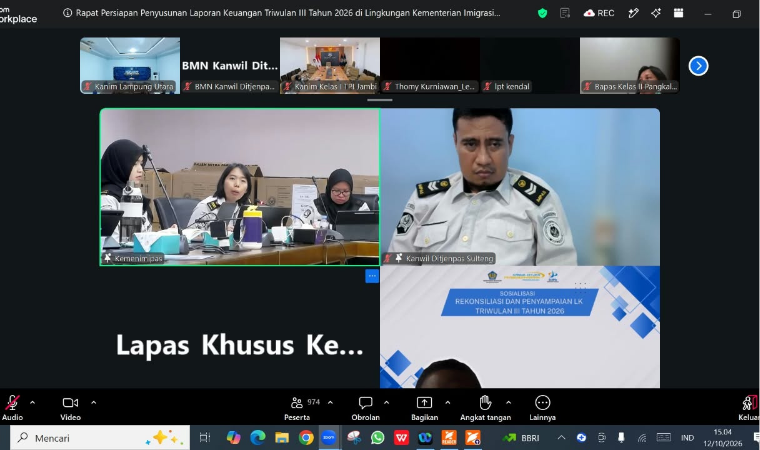Click the Sosialisasi Rekonsiliasi presentation tile
Screen dimensions: 760x450
[520, 327]
